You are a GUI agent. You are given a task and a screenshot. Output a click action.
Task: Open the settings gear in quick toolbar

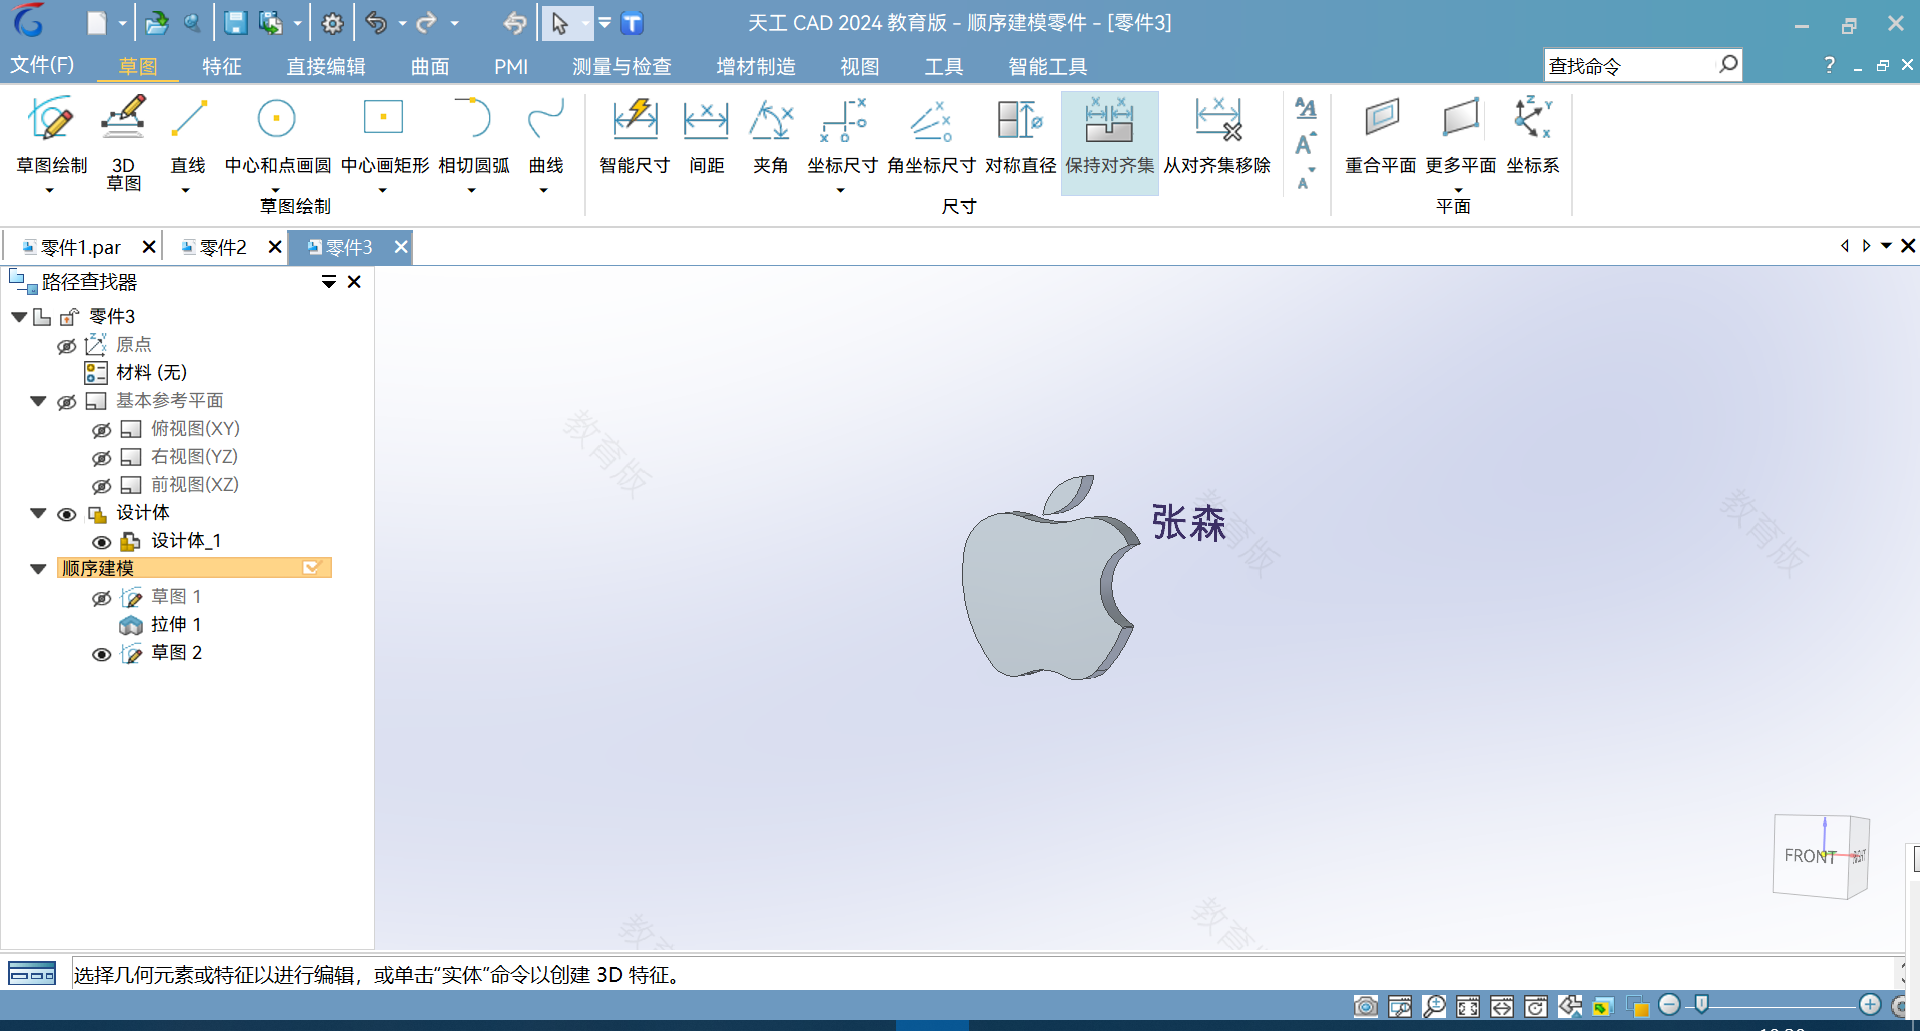(333, 23)
